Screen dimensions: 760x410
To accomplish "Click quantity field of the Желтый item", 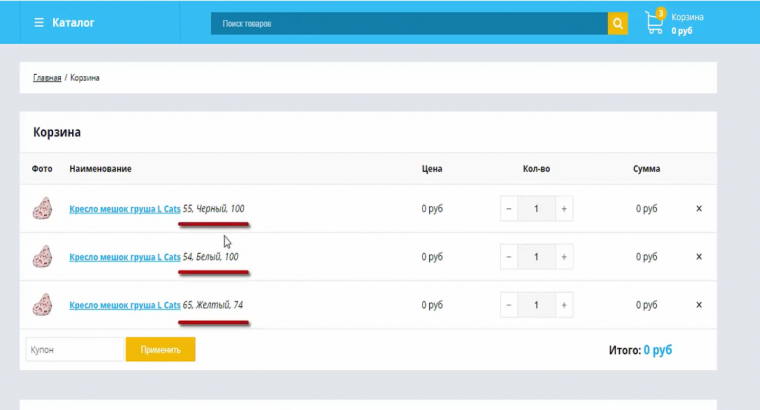I will [536, 305].
